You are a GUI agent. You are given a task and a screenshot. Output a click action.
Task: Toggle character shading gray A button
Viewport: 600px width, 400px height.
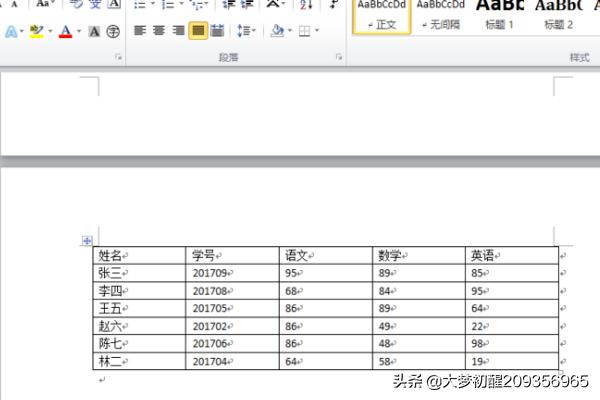pos(94,31)
